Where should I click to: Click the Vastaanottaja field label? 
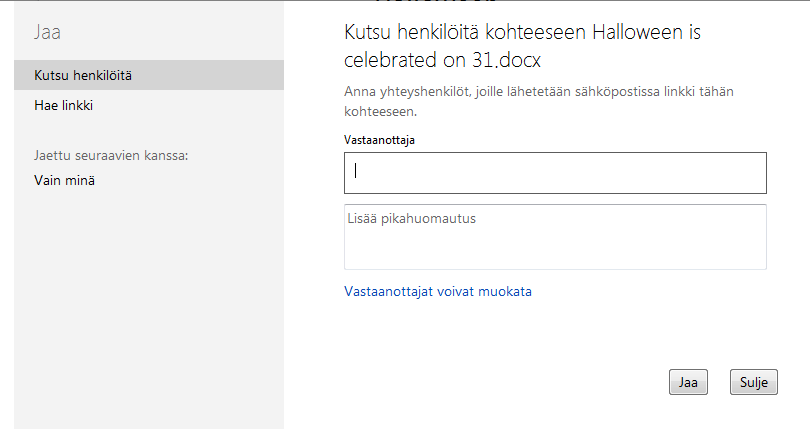379,140
